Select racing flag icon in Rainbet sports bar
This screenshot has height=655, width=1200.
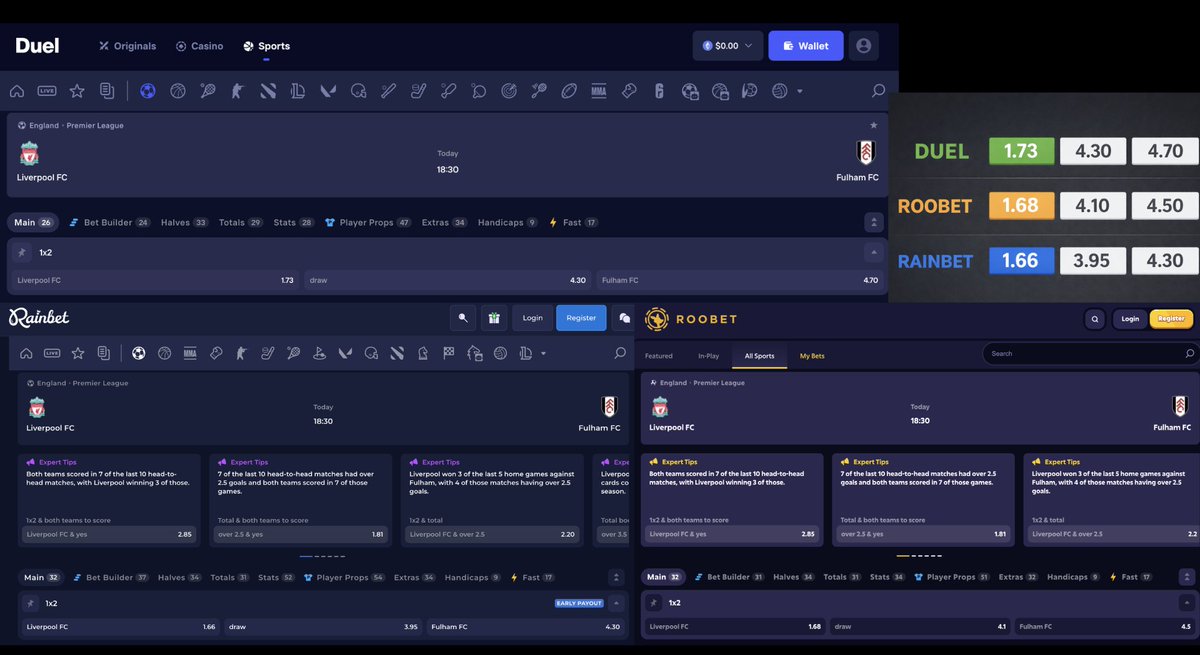click(x=448, y=353)
